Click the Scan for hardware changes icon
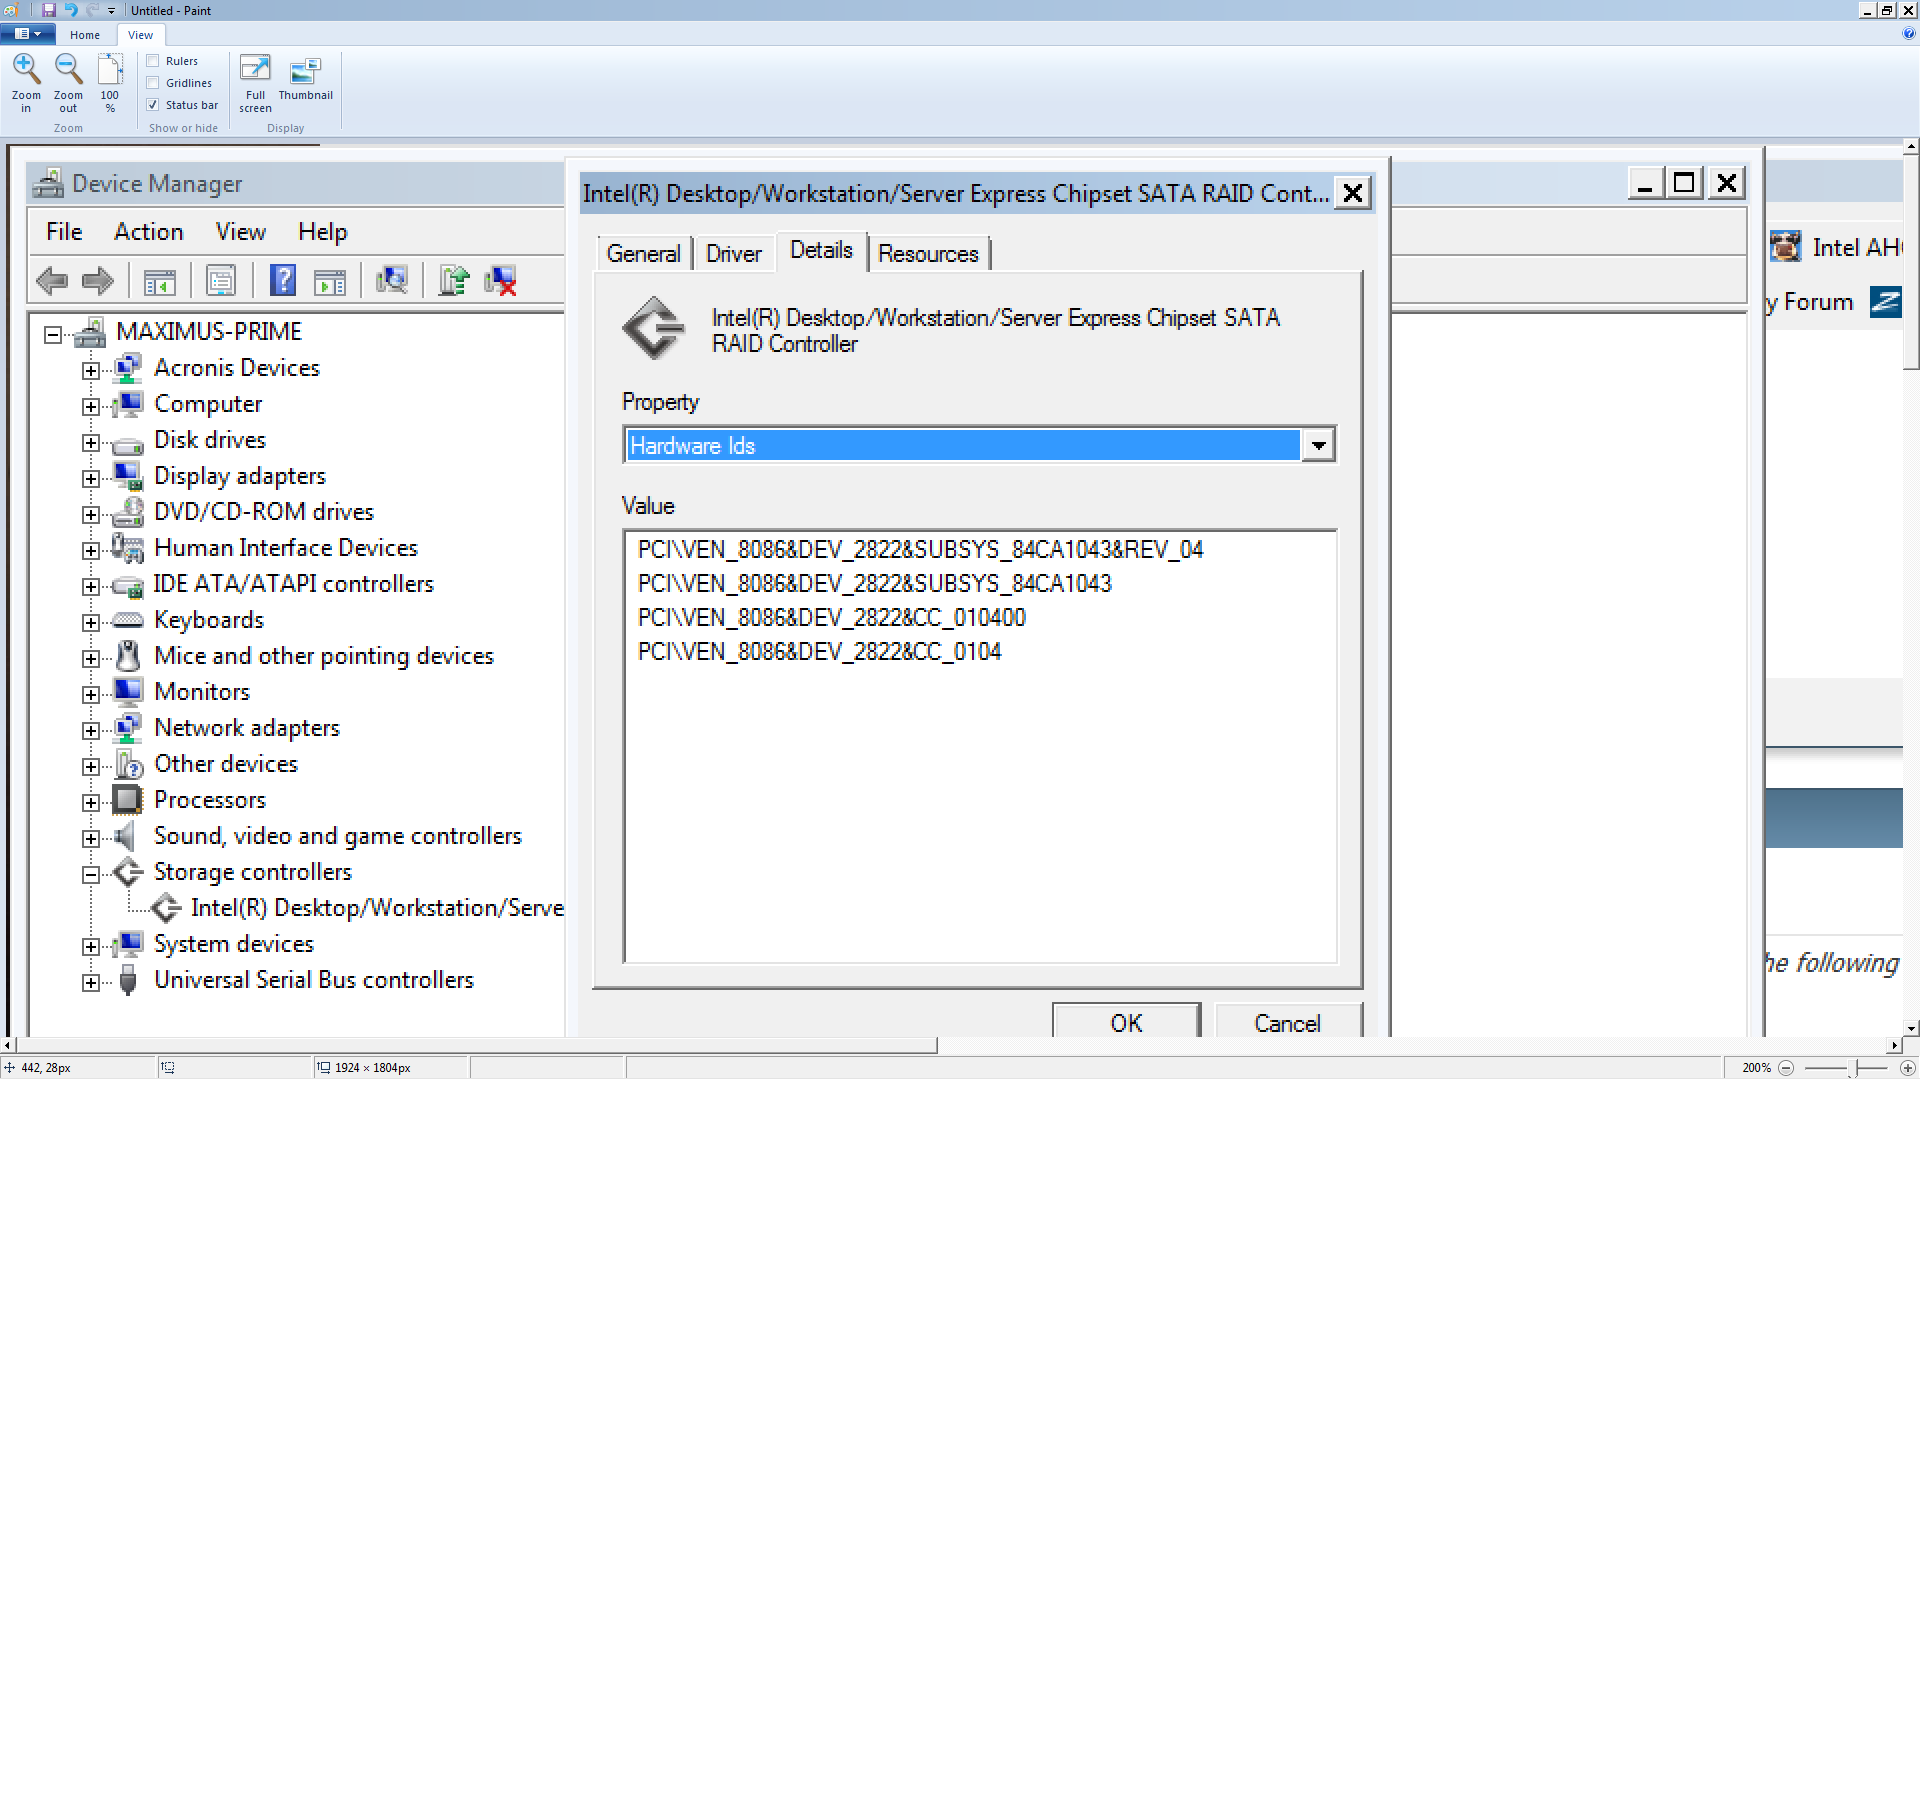Image resolution: width=1924 pixels, height=1804 pixels. click(391, 281)
